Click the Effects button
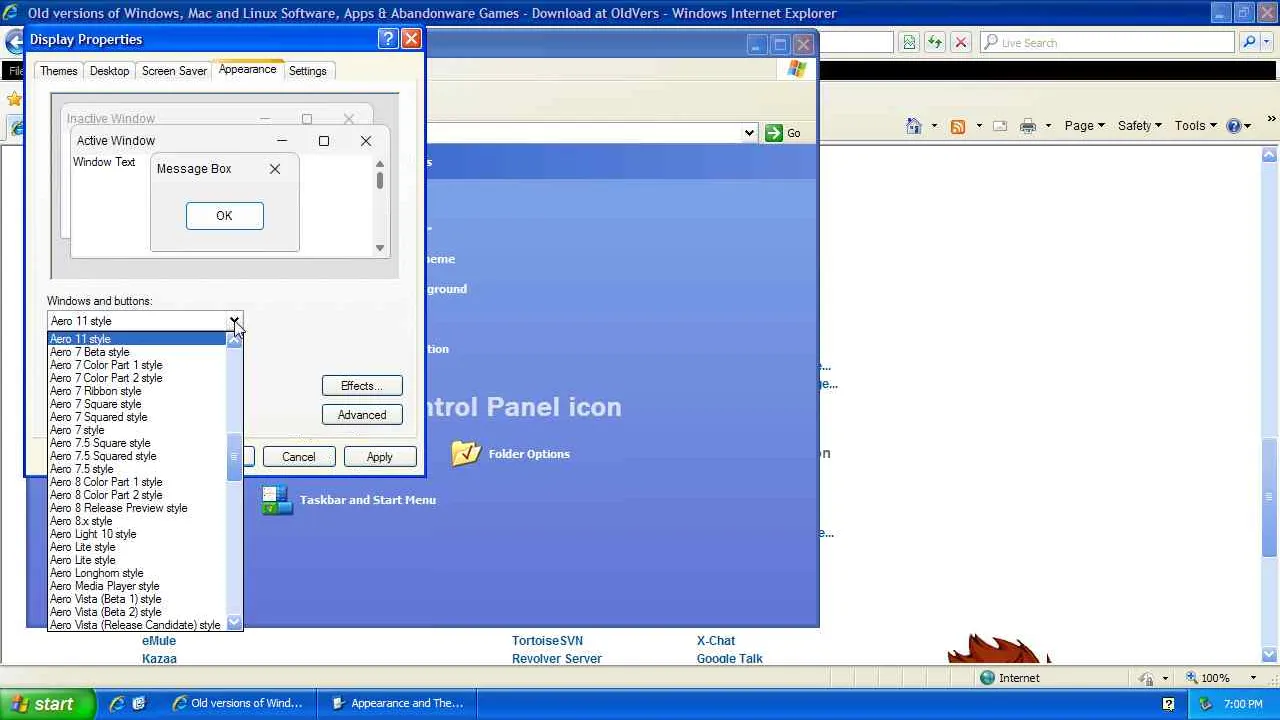The width and height of the screenshot is (1280, 720). 362,386
